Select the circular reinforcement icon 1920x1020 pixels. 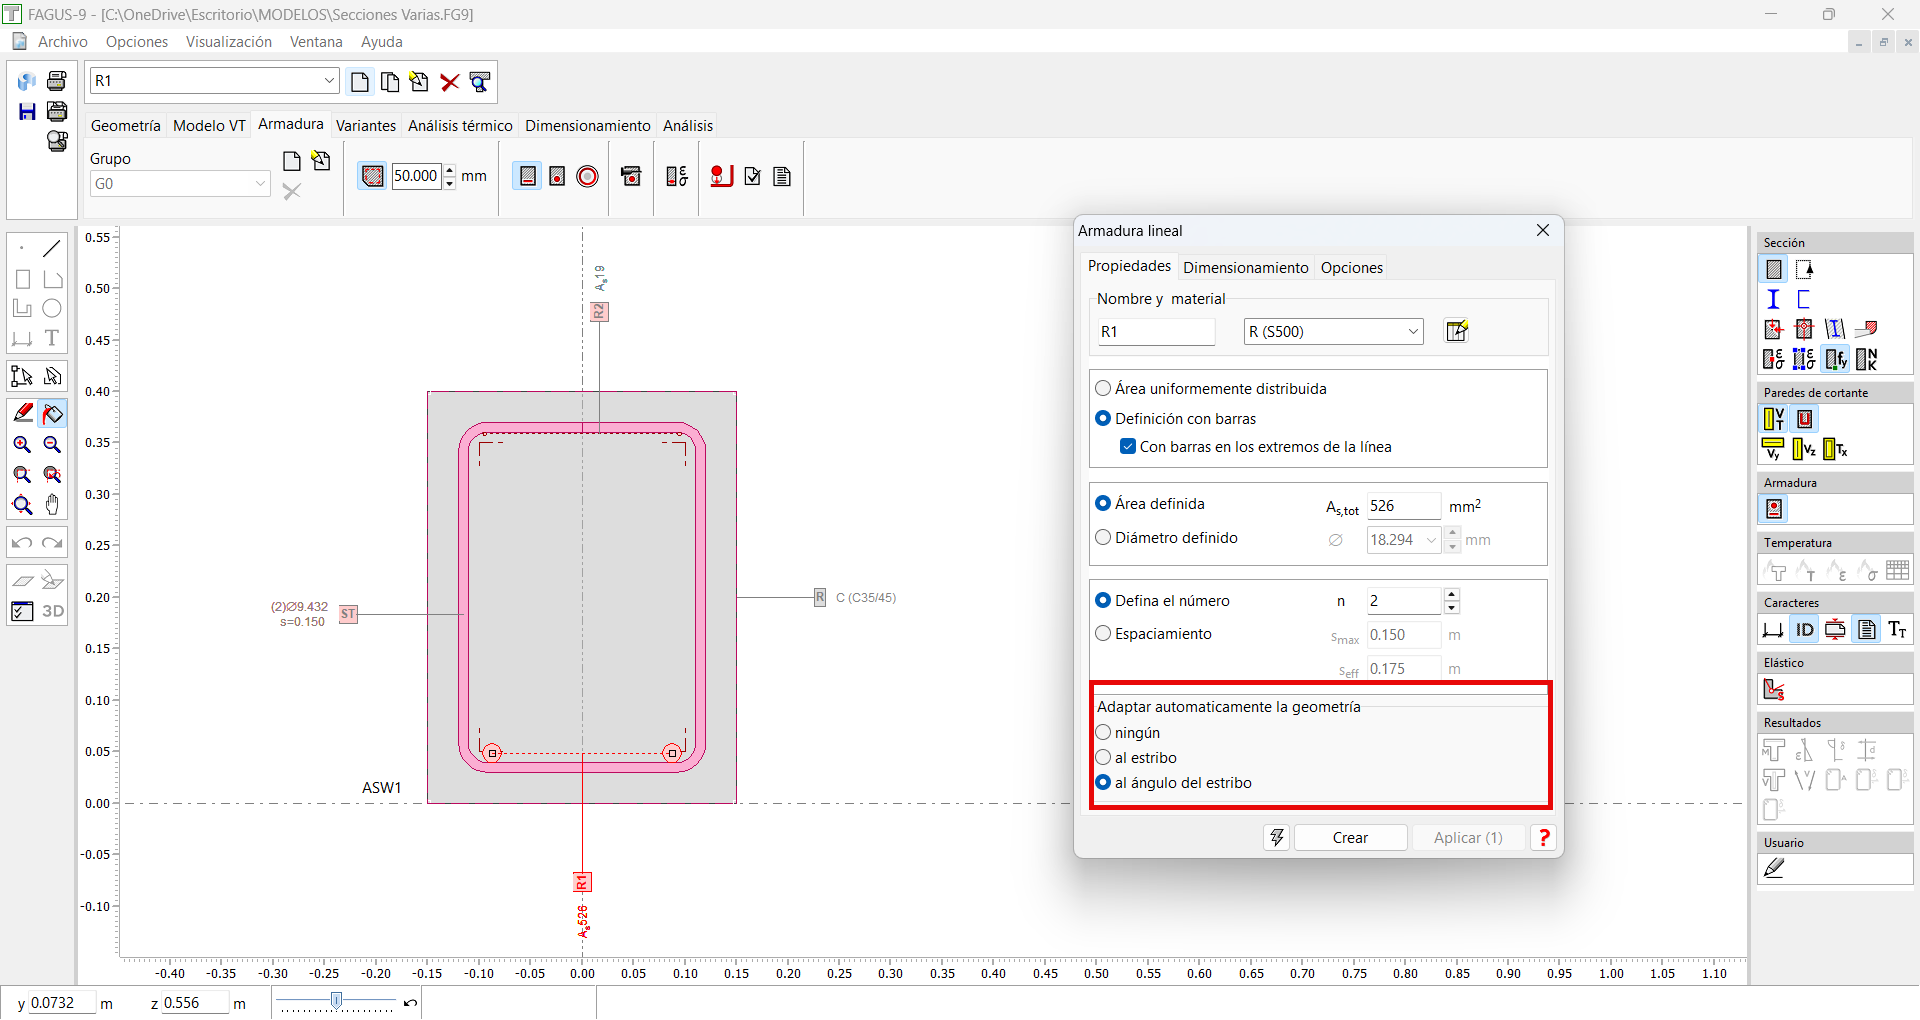(x=588, y=177)
